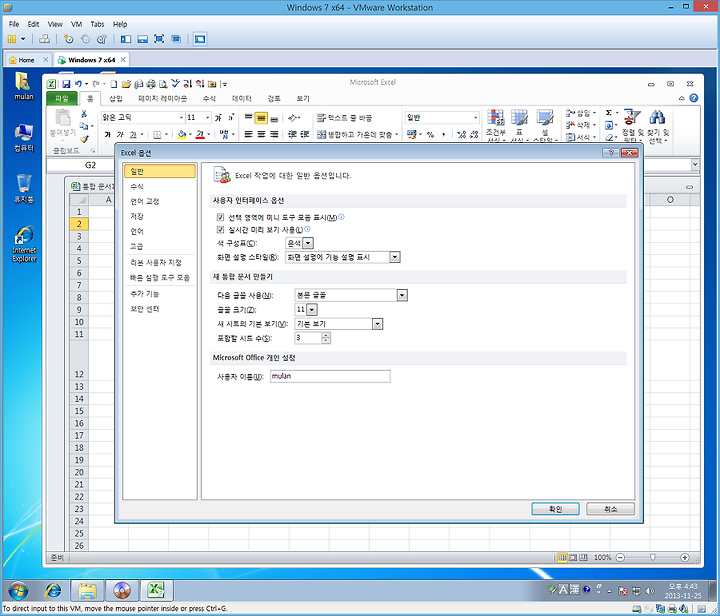Open the ScreenTip style dropdown
This screenshot has width=720, height=616.
[395, 257]
